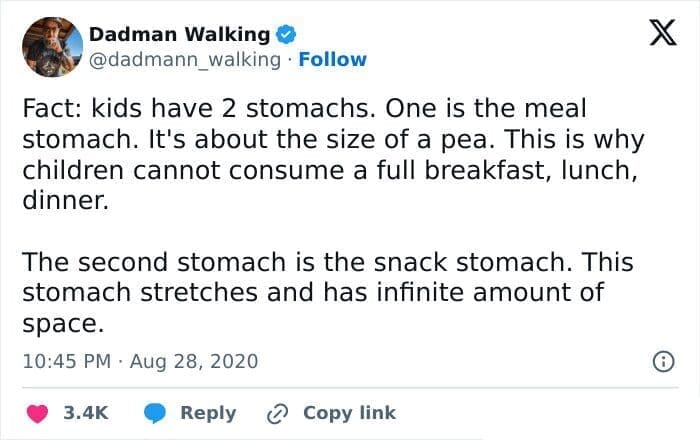Visit the @dadmann_walking handle
Image resolution: width=700 pixels, height=440 pixels.
(185, 59)
